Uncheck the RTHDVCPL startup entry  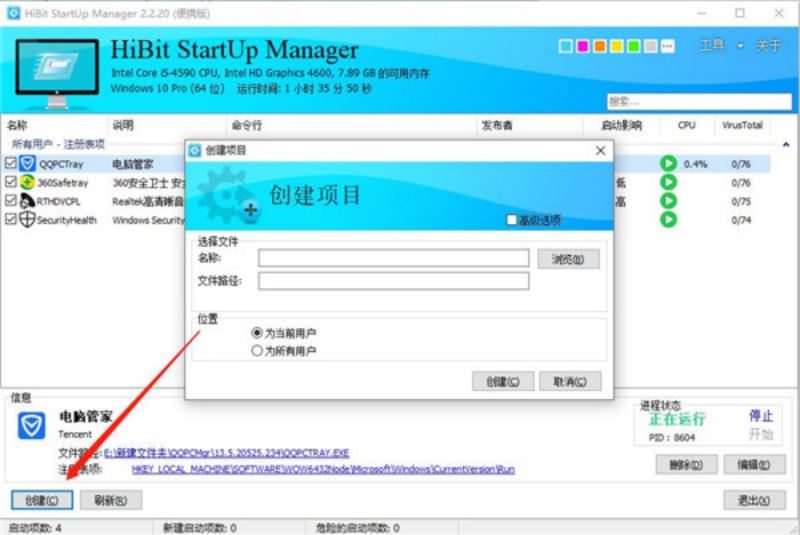click(x=10, y=200)
